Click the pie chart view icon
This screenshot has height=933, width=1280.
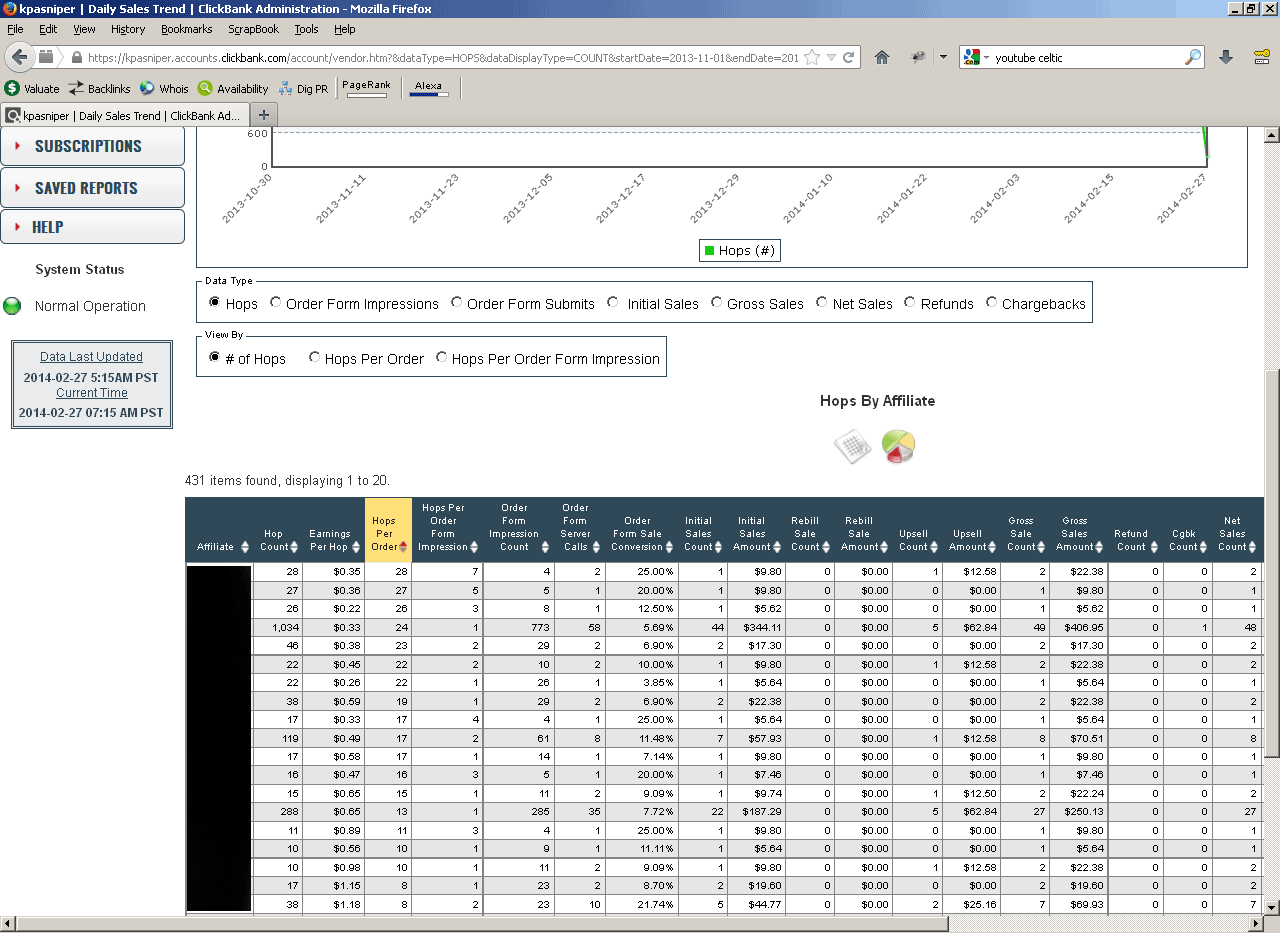tap(898, 447)
